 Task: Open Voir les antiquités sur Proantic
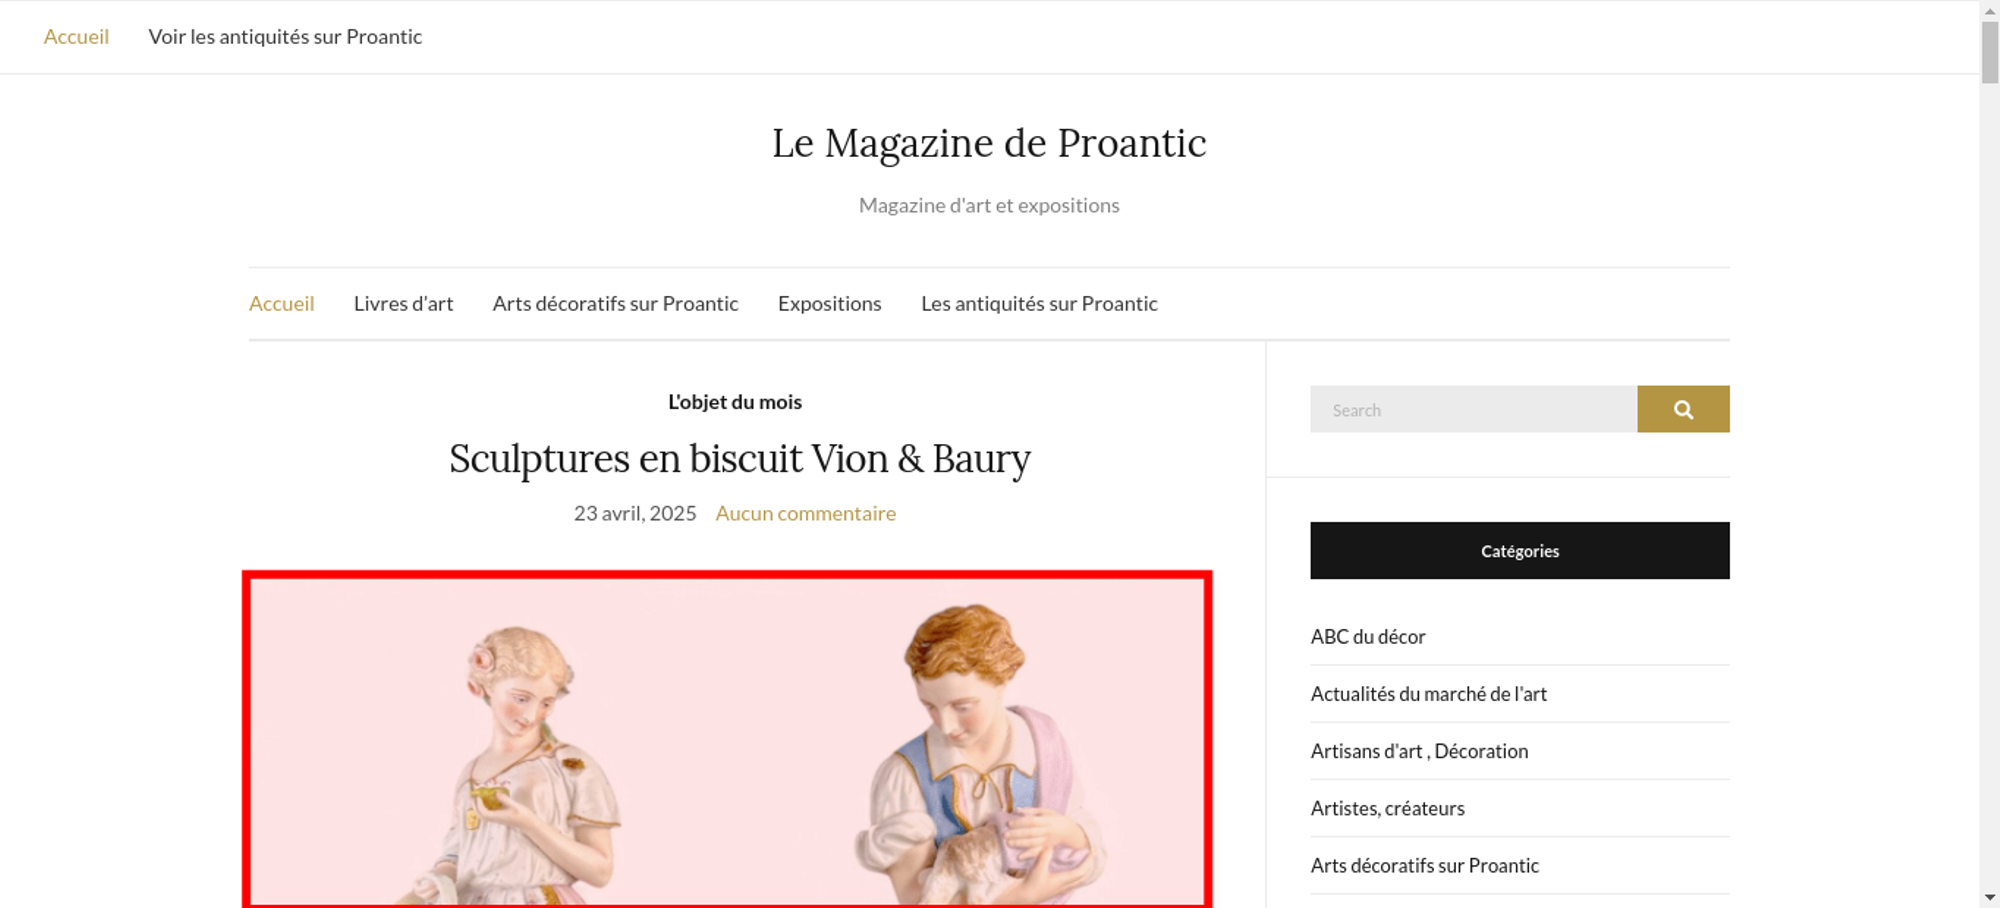tap(285, 37)
